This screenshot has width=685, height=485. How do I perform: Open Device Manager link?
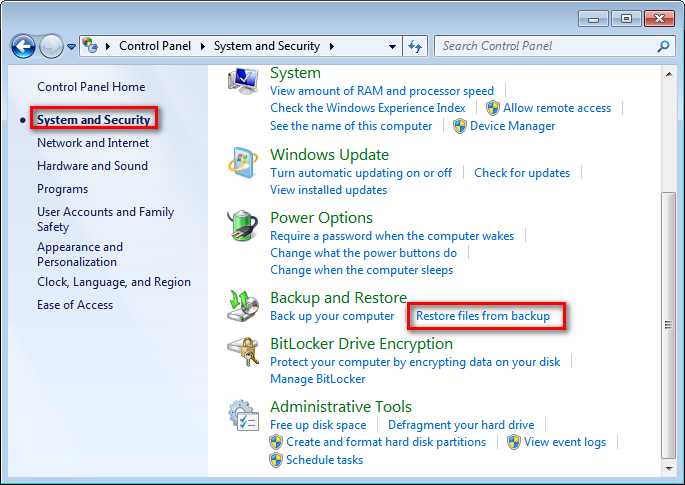[x=512, y=126]
